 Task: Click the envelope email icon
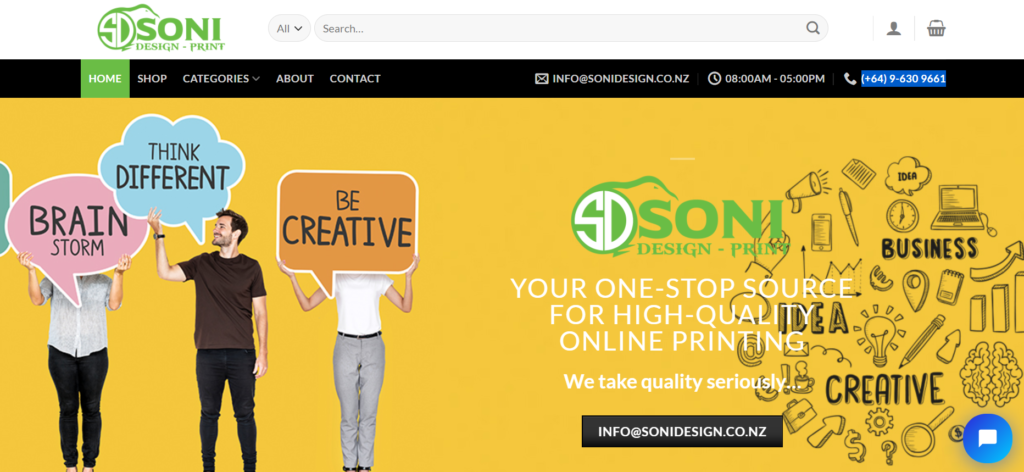541,79
